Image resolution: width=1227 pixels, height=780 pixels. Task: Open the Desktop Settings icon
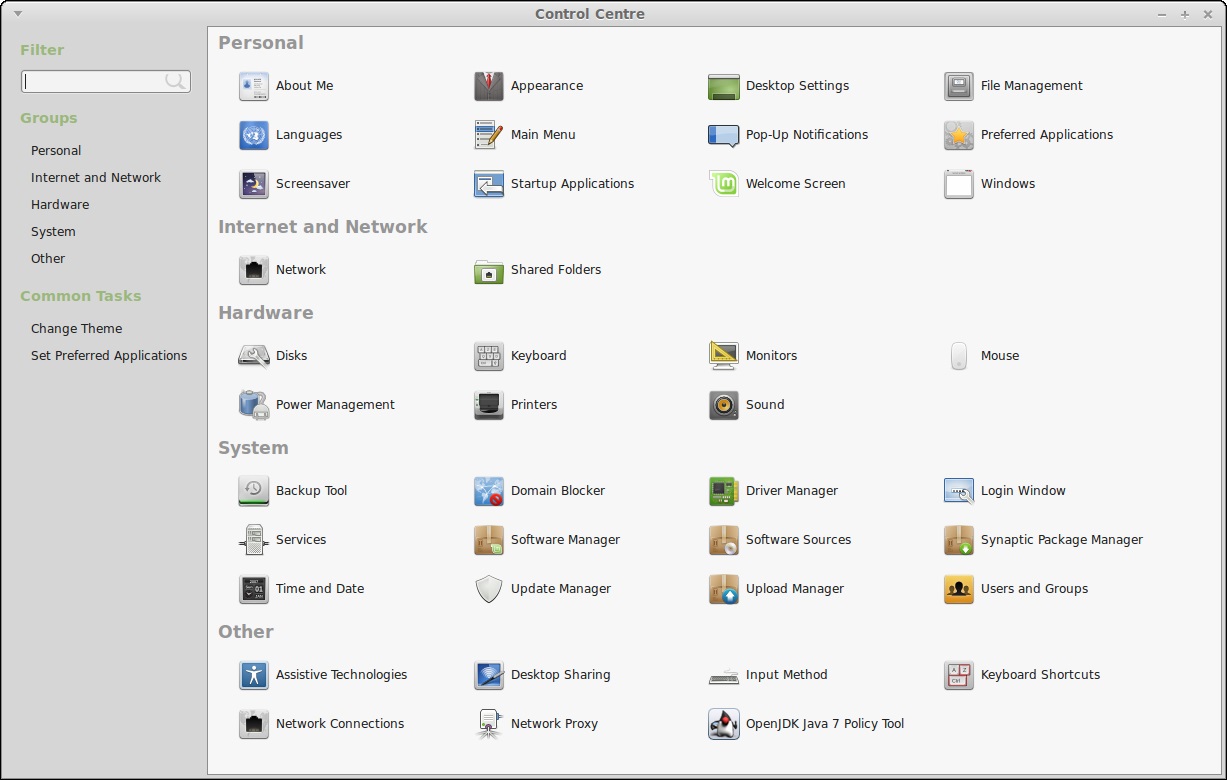pos(724,86)
